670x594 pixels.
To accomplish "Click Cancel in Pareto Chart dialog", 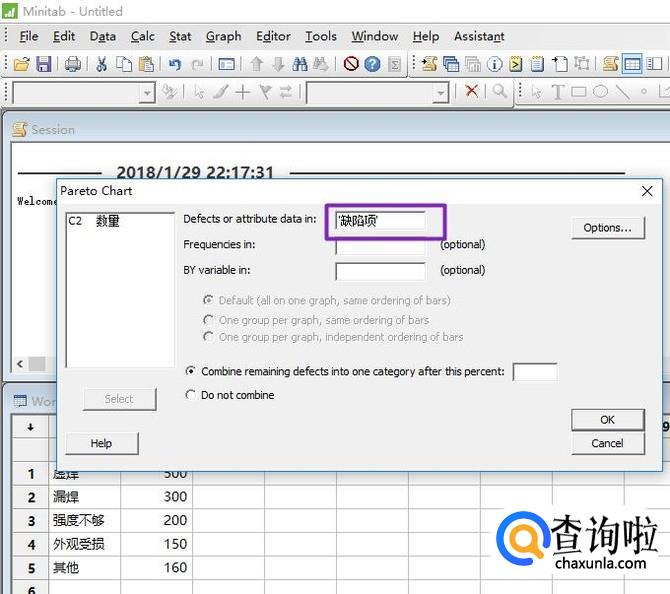I will pyautogui.click(x=608, y=443).
